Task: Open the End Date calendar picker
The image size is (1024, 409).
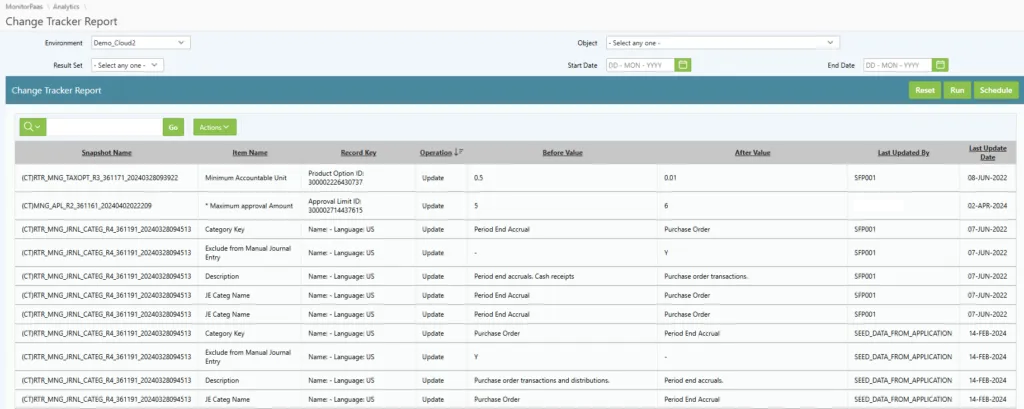Action: point(940,65)
